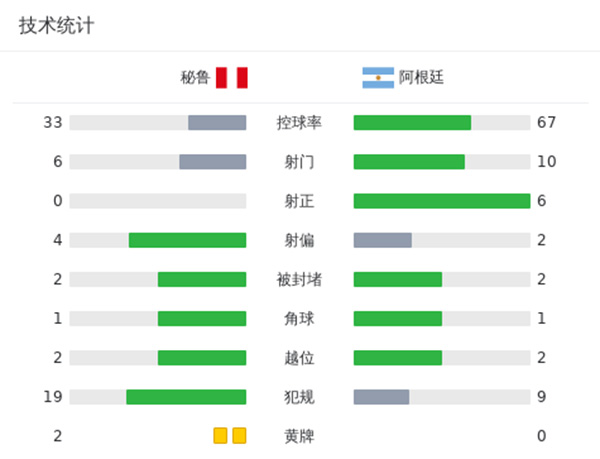The width and height of the screenshot is (600, 459).
Task: Click Peru's green 角球 bar
Action: click(202, 318)
